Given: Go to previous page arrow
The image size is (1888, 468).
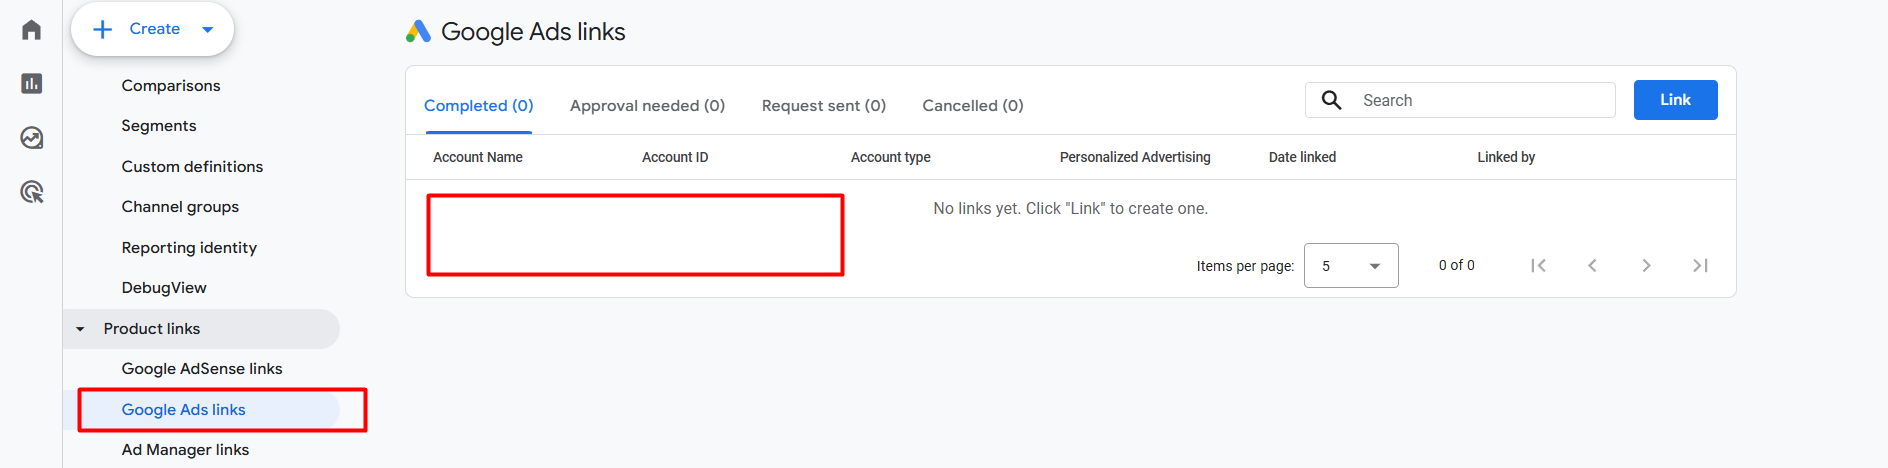Looking at the screenshot, I should click(1592, 265).
